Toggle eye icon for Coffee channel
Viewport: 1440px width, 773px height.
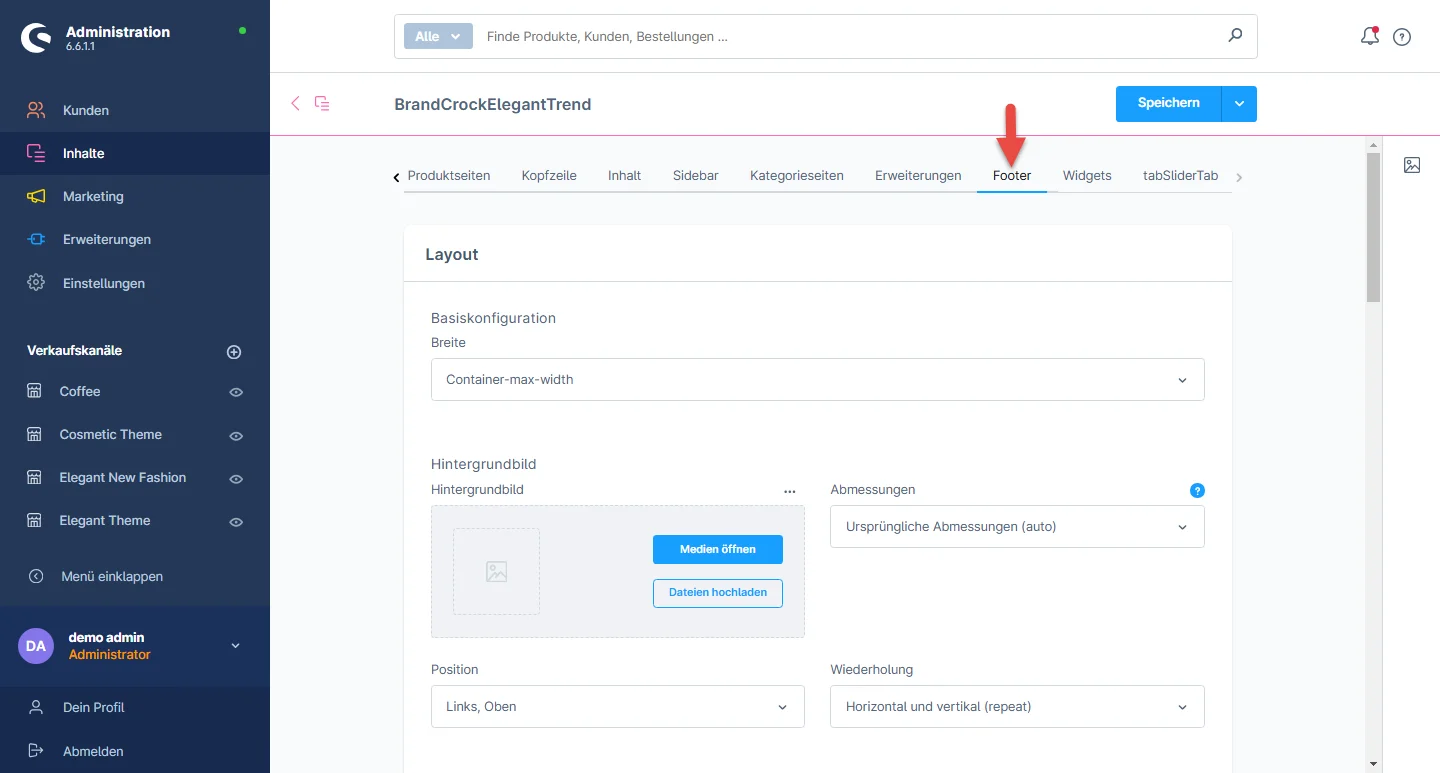[x=236, y=392]
